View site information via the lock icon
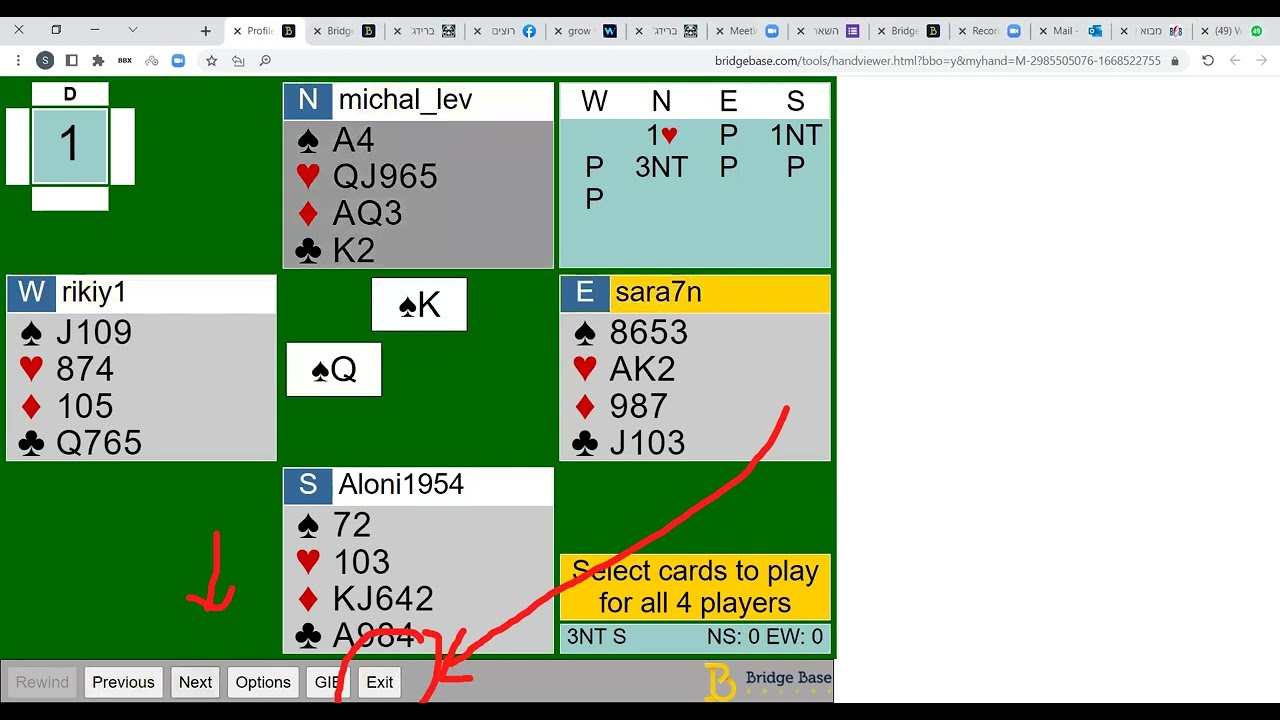 pyautogui.click(x=1175, y=61)
